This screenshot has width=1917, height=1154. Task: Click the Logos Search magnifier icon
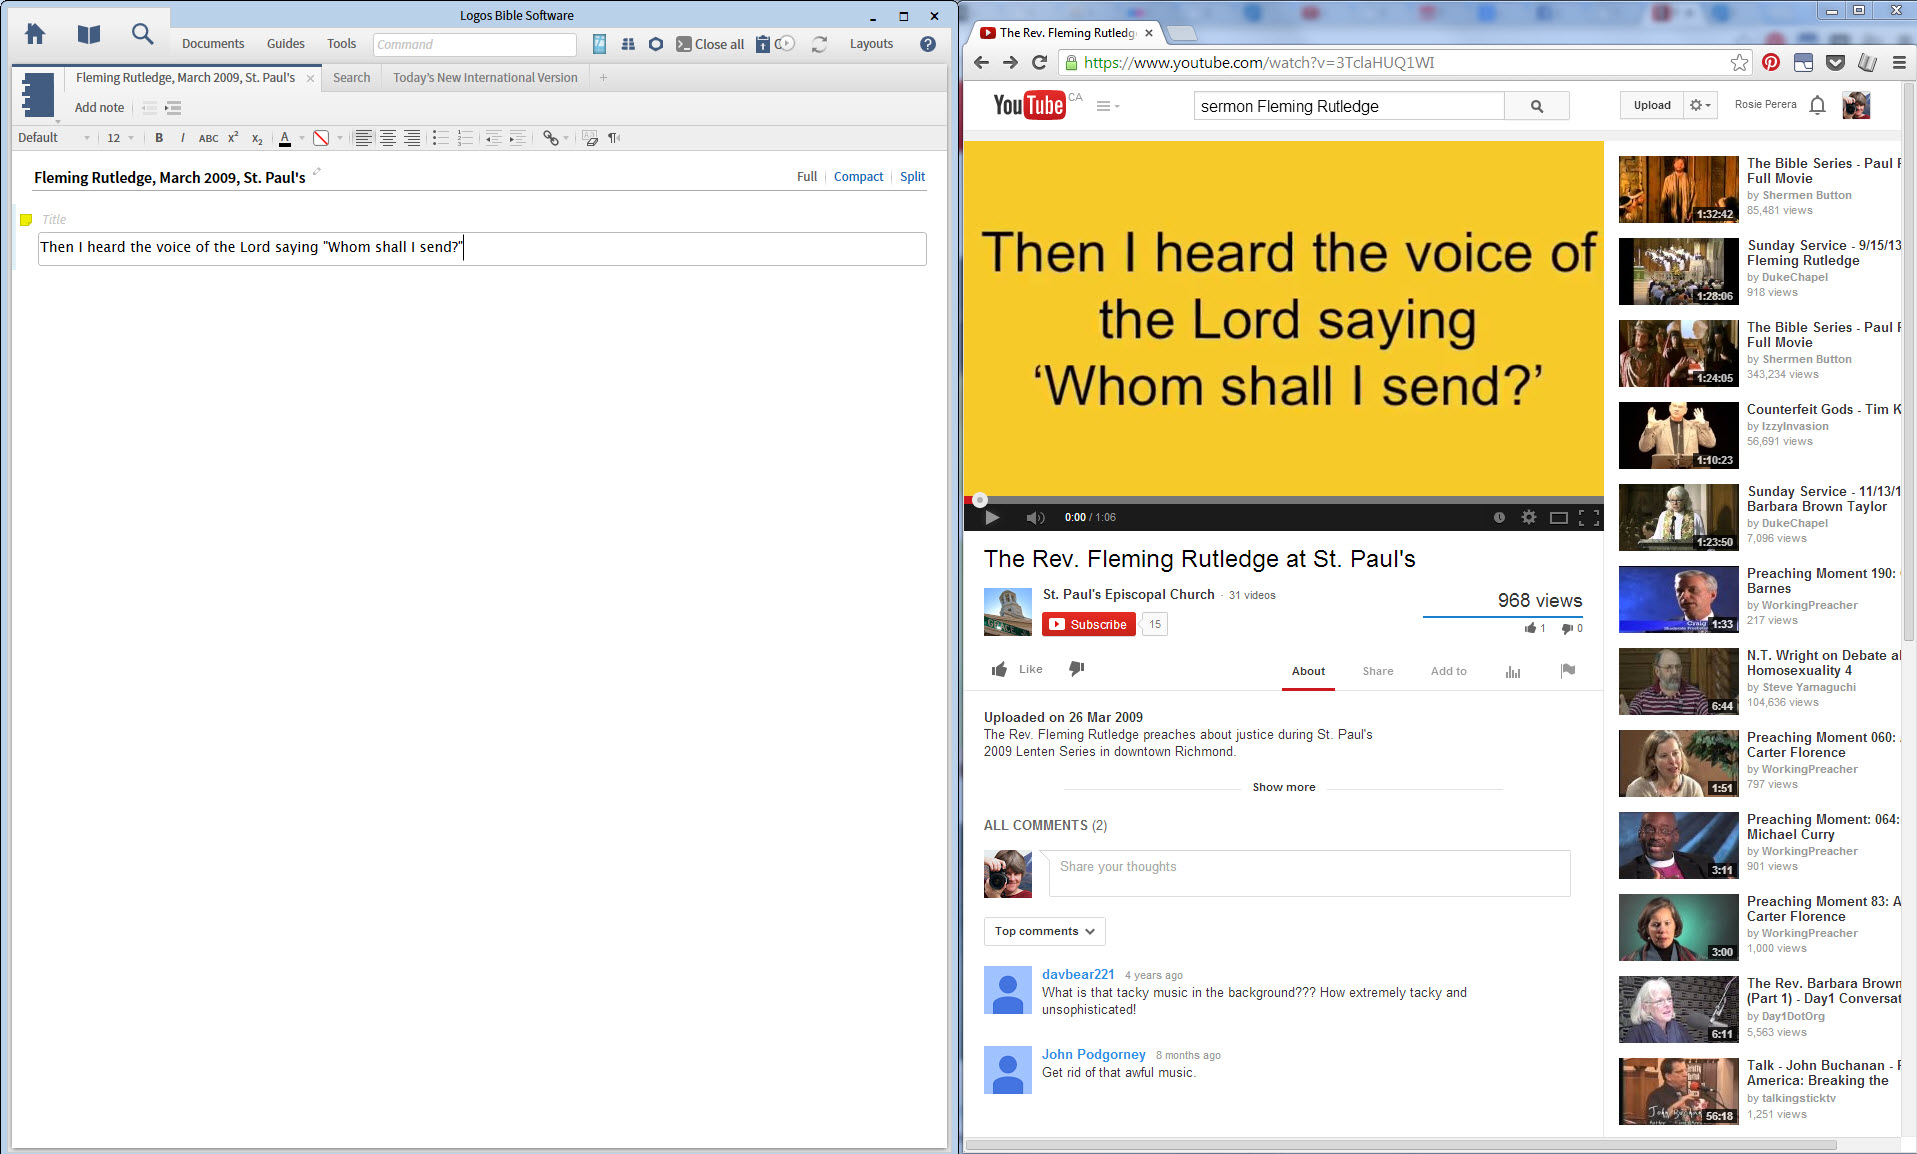pos(143,34)
